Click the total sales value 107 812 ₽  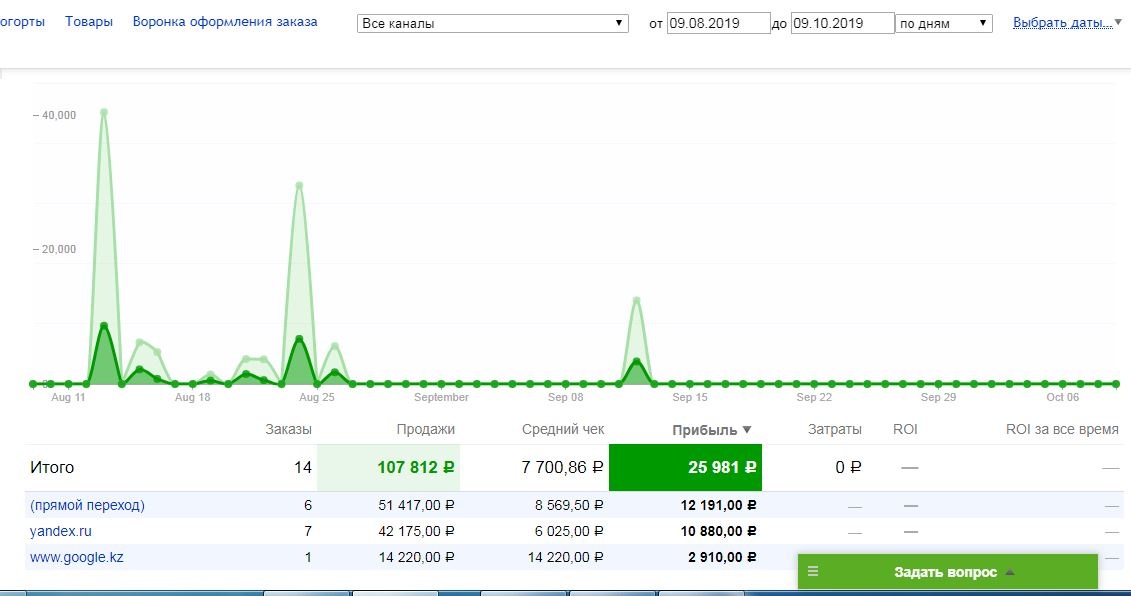pyautogui.click(x=416, y=468)
